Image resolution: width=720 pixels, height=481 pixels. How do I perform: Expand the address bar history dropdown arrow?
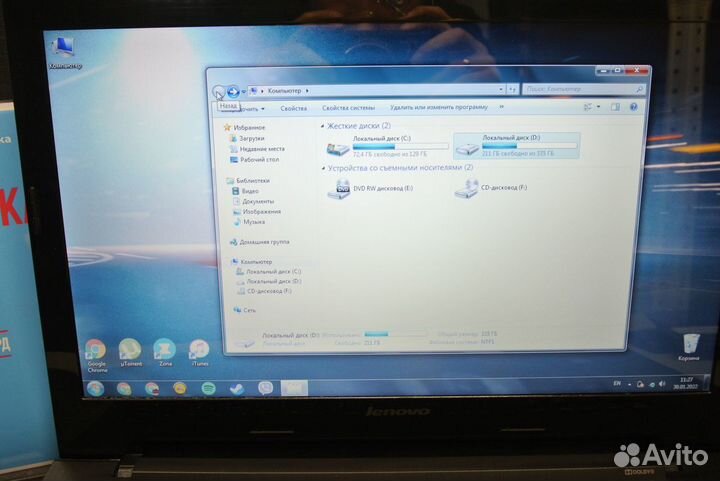tap(501, 89)
